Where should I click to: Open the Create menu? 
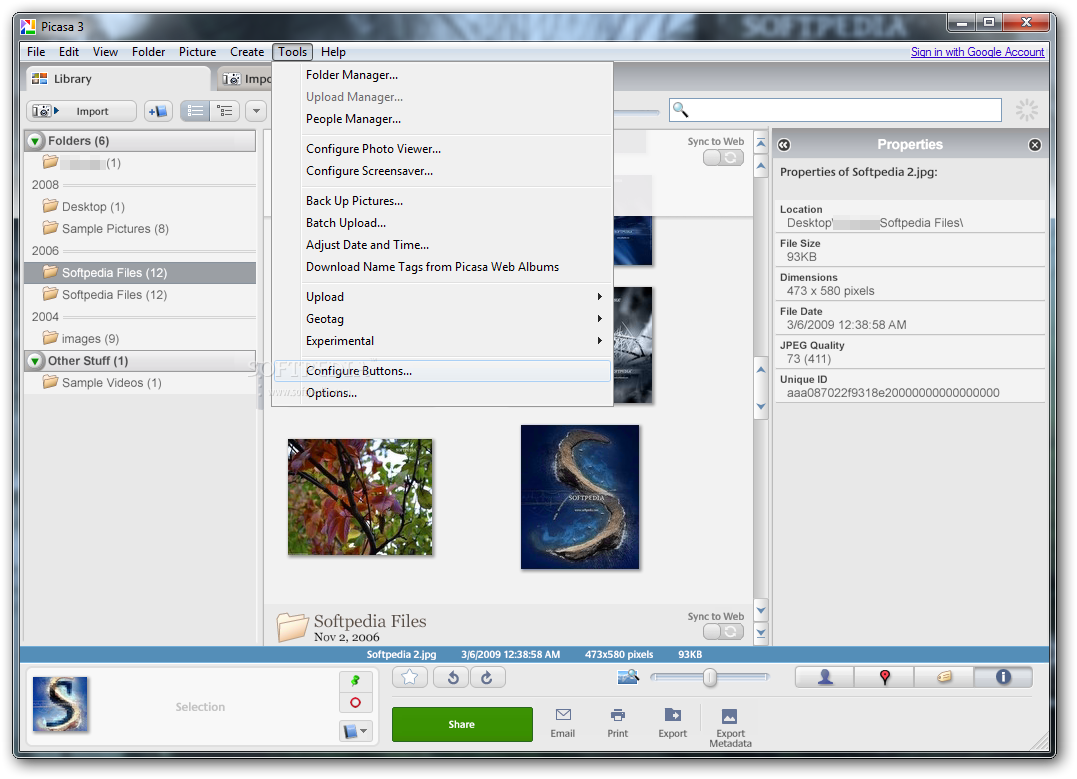247,52
